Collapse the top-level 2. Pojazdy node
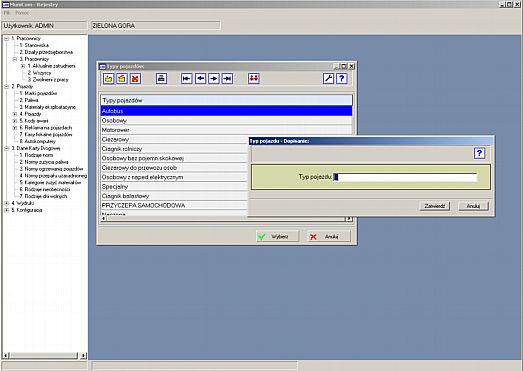 pos(7,86)
